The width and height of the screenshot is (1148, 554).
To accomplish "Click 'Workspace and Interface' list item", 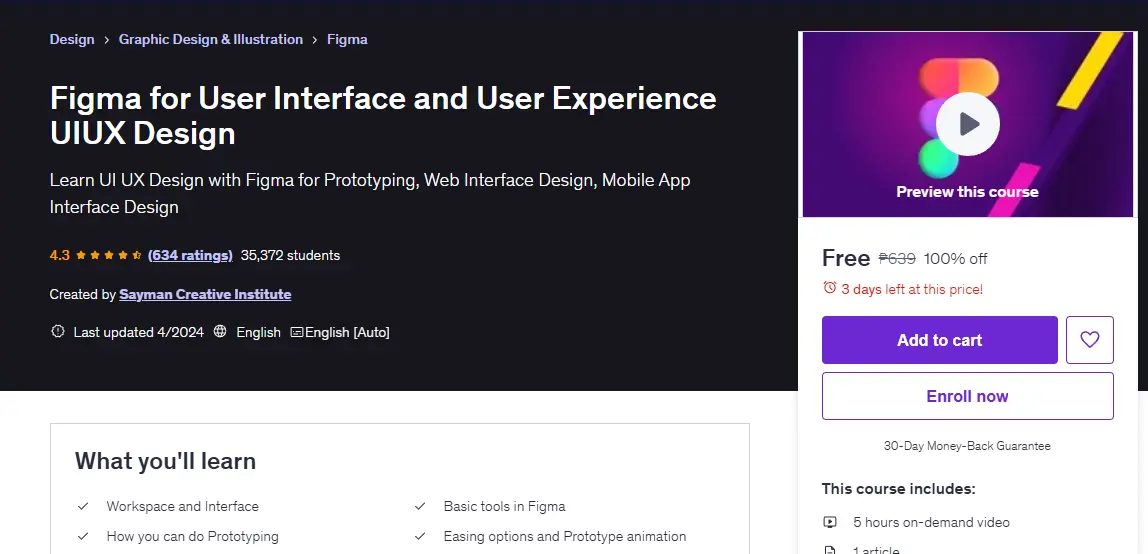I will (x=182, y=506).
